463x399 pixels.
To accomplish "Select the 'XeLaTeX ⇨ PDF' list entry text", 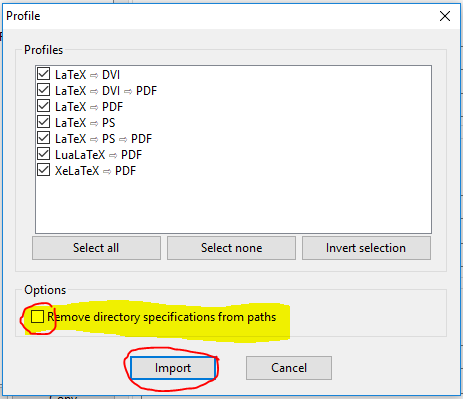I will [x=95, y=171].
